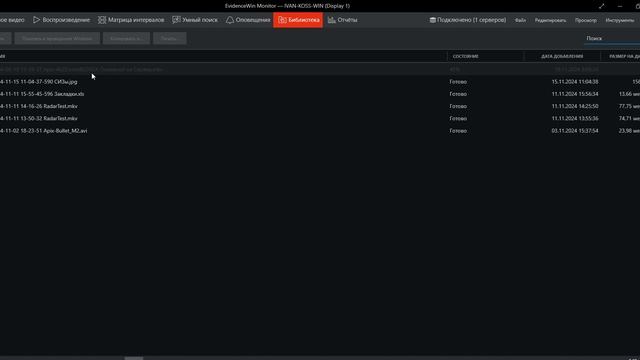Image resolution: width=640 pixels, height=360 pixels.
Task: Click date 11.11.2024 15:56:34
Action: click(575, 94)
